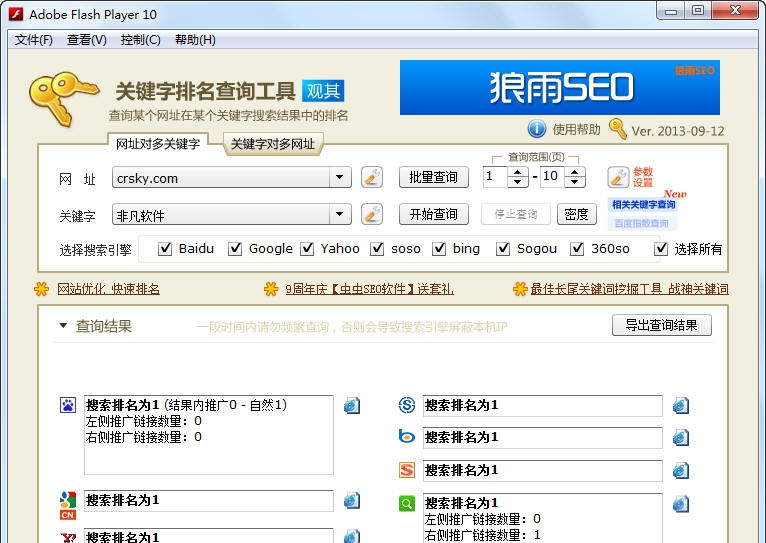Toggle the soso search engine checkbox
This screenshot has width=766, height=543.
pyautogui.click(x=377, y=249)
